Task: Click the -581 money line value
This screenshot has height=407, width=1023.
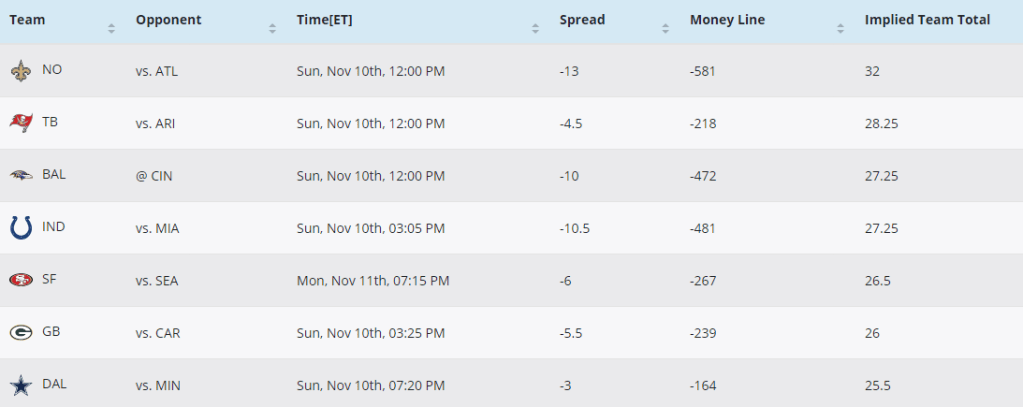Action: [x=704, y=71]
